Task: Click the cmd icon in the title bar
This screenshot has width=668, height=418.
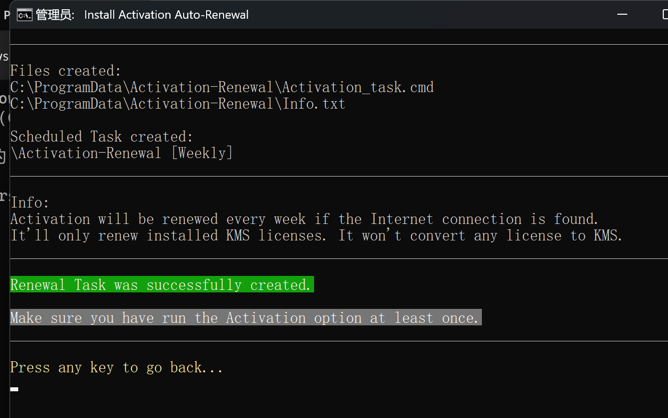Action: pyautogui.click(x=24, y=15)
